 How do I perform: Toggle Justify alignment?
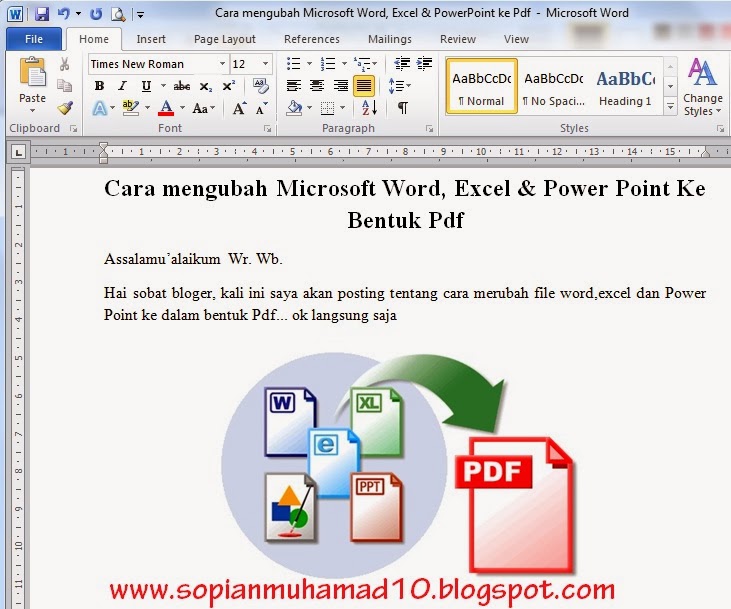(364, 86)
